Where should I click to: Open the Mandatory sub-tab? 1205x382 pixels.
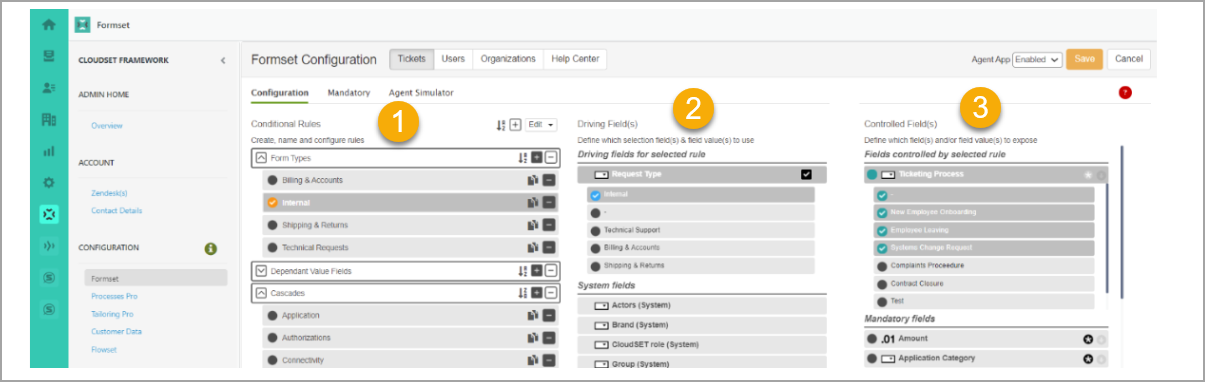349,93
